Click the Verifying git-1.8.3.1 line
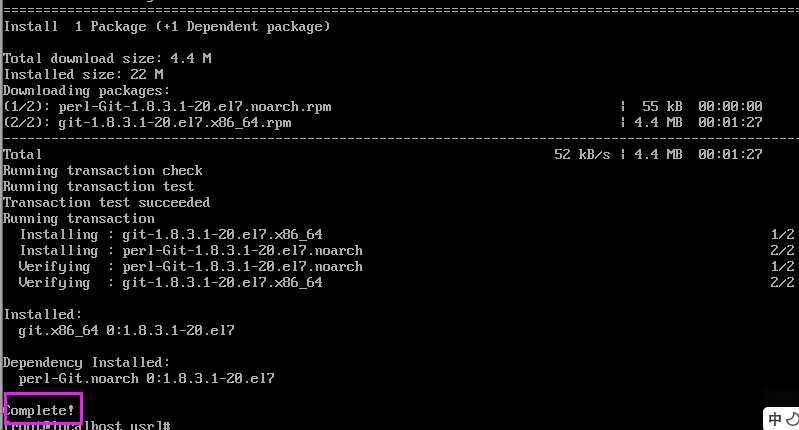 tap(171, 282)
